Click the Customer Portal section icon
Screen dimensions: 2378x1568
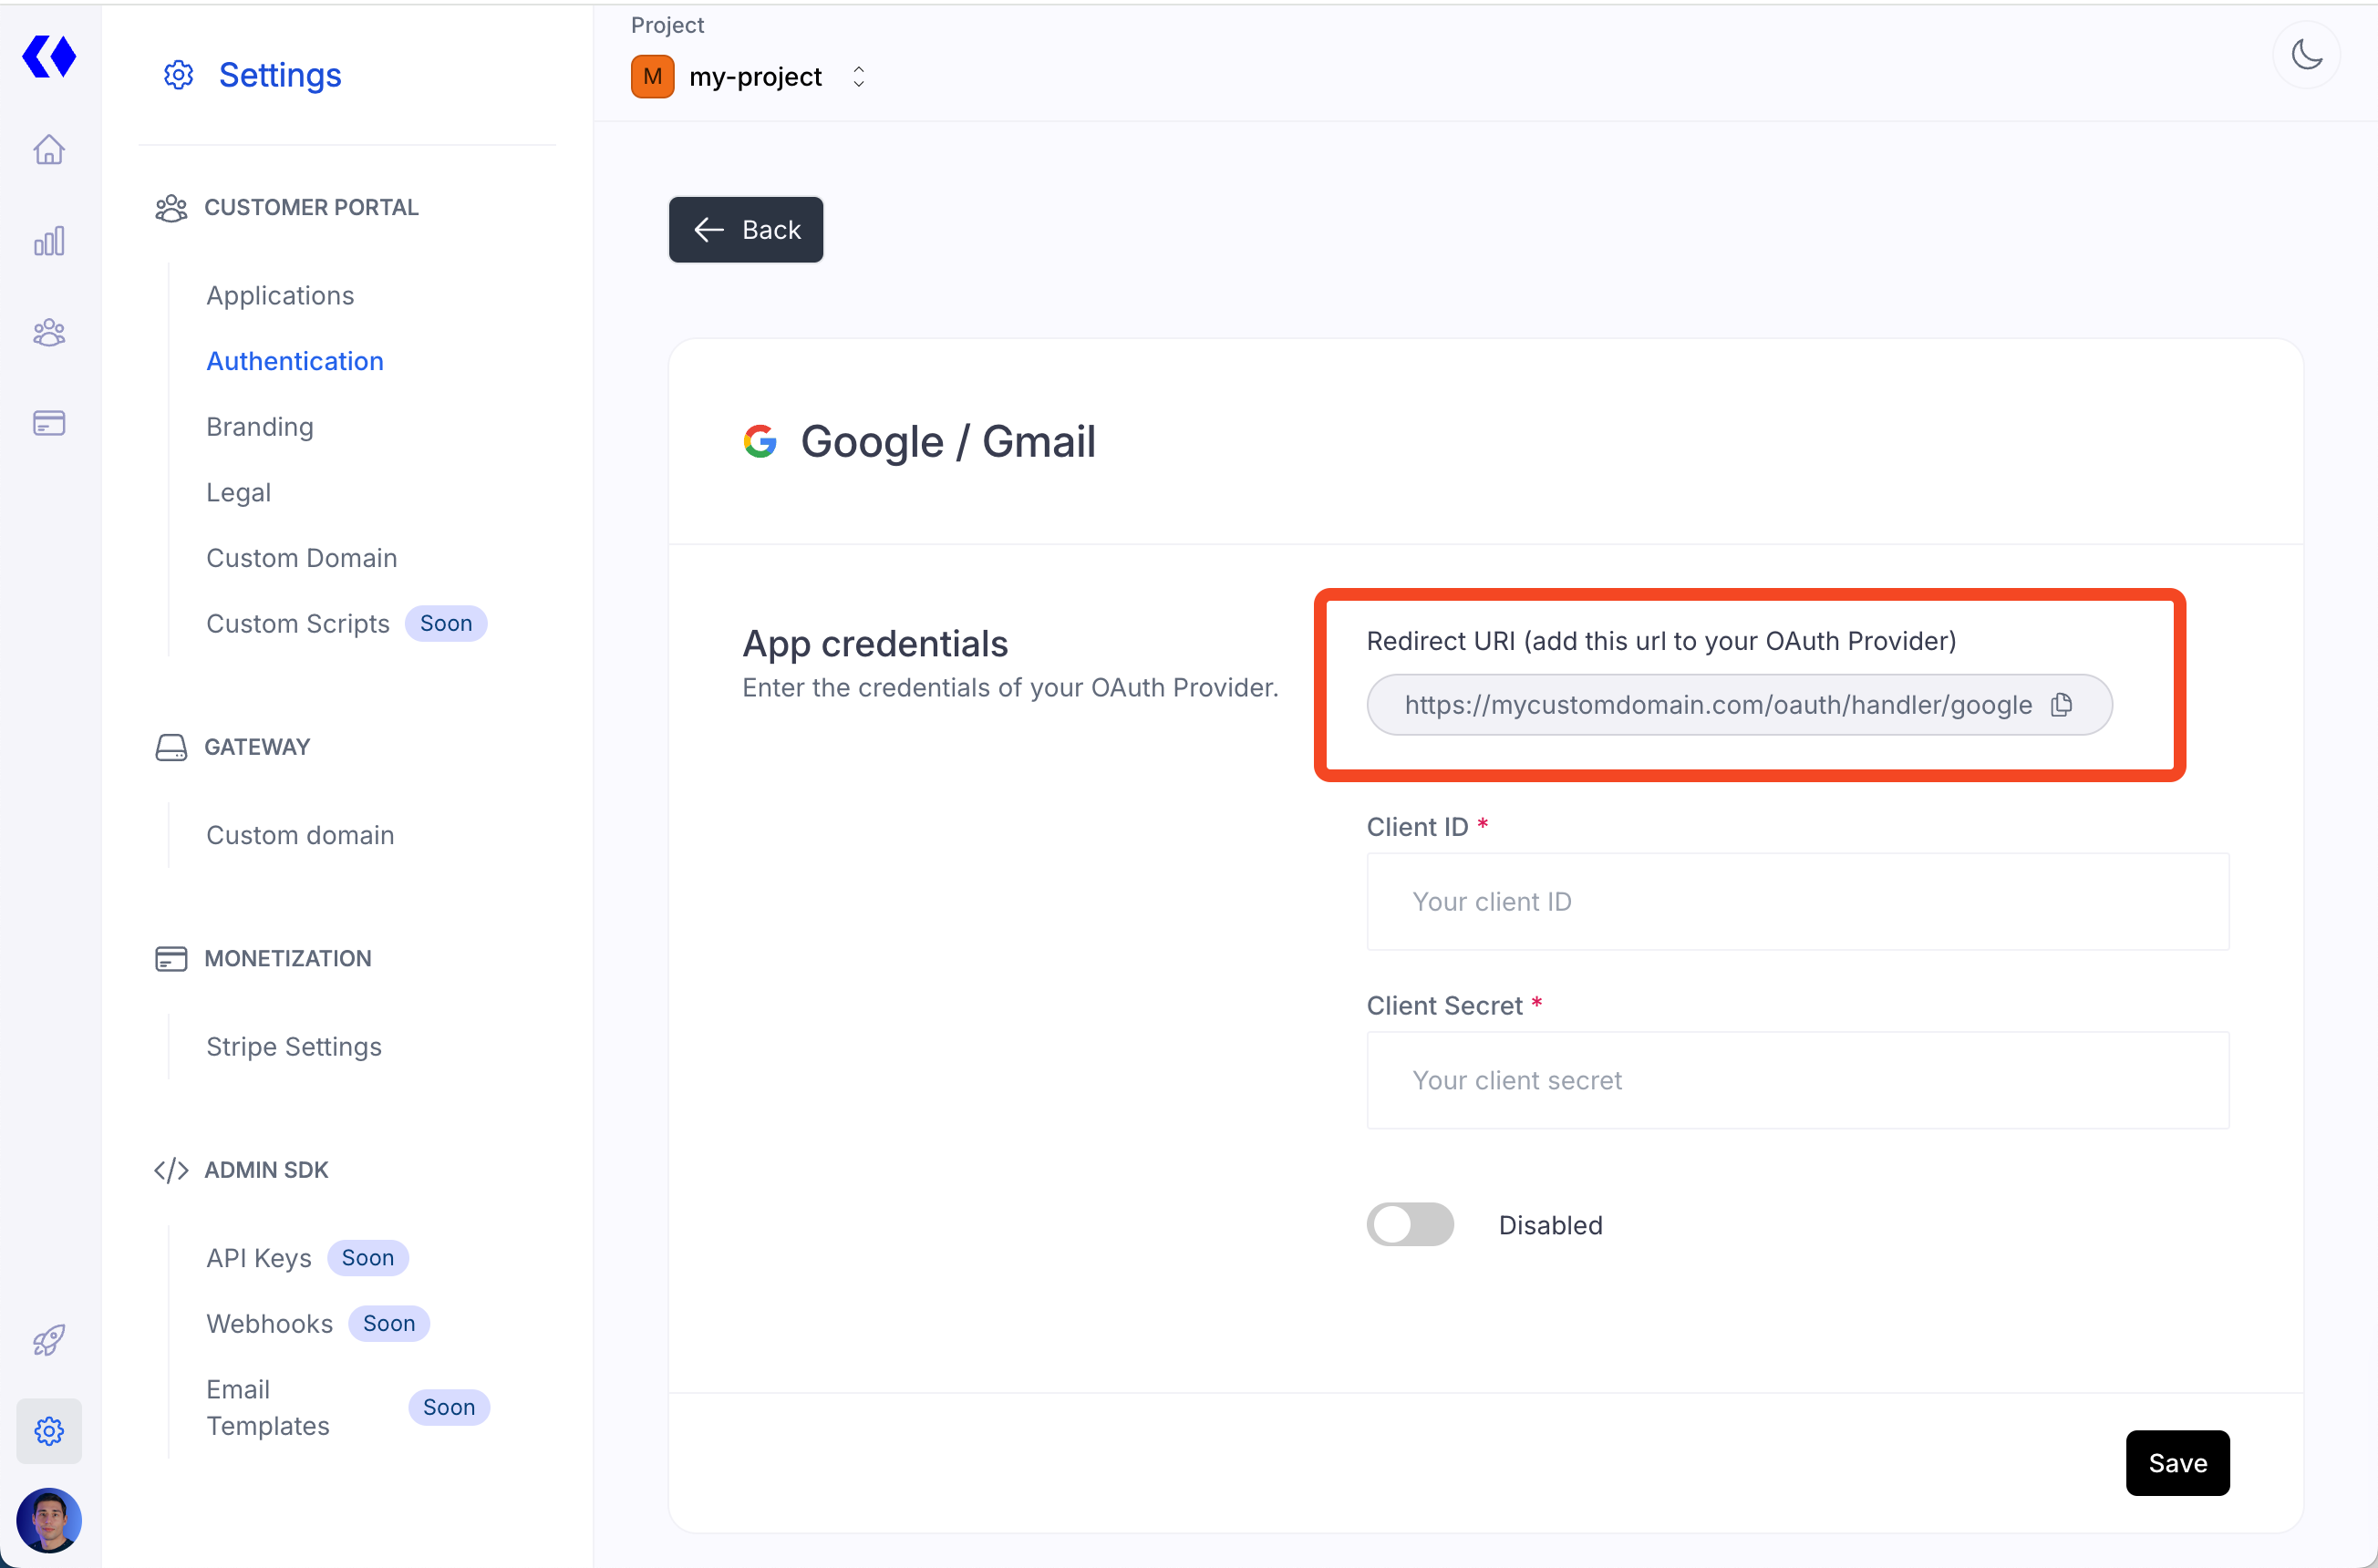[171, 207]
